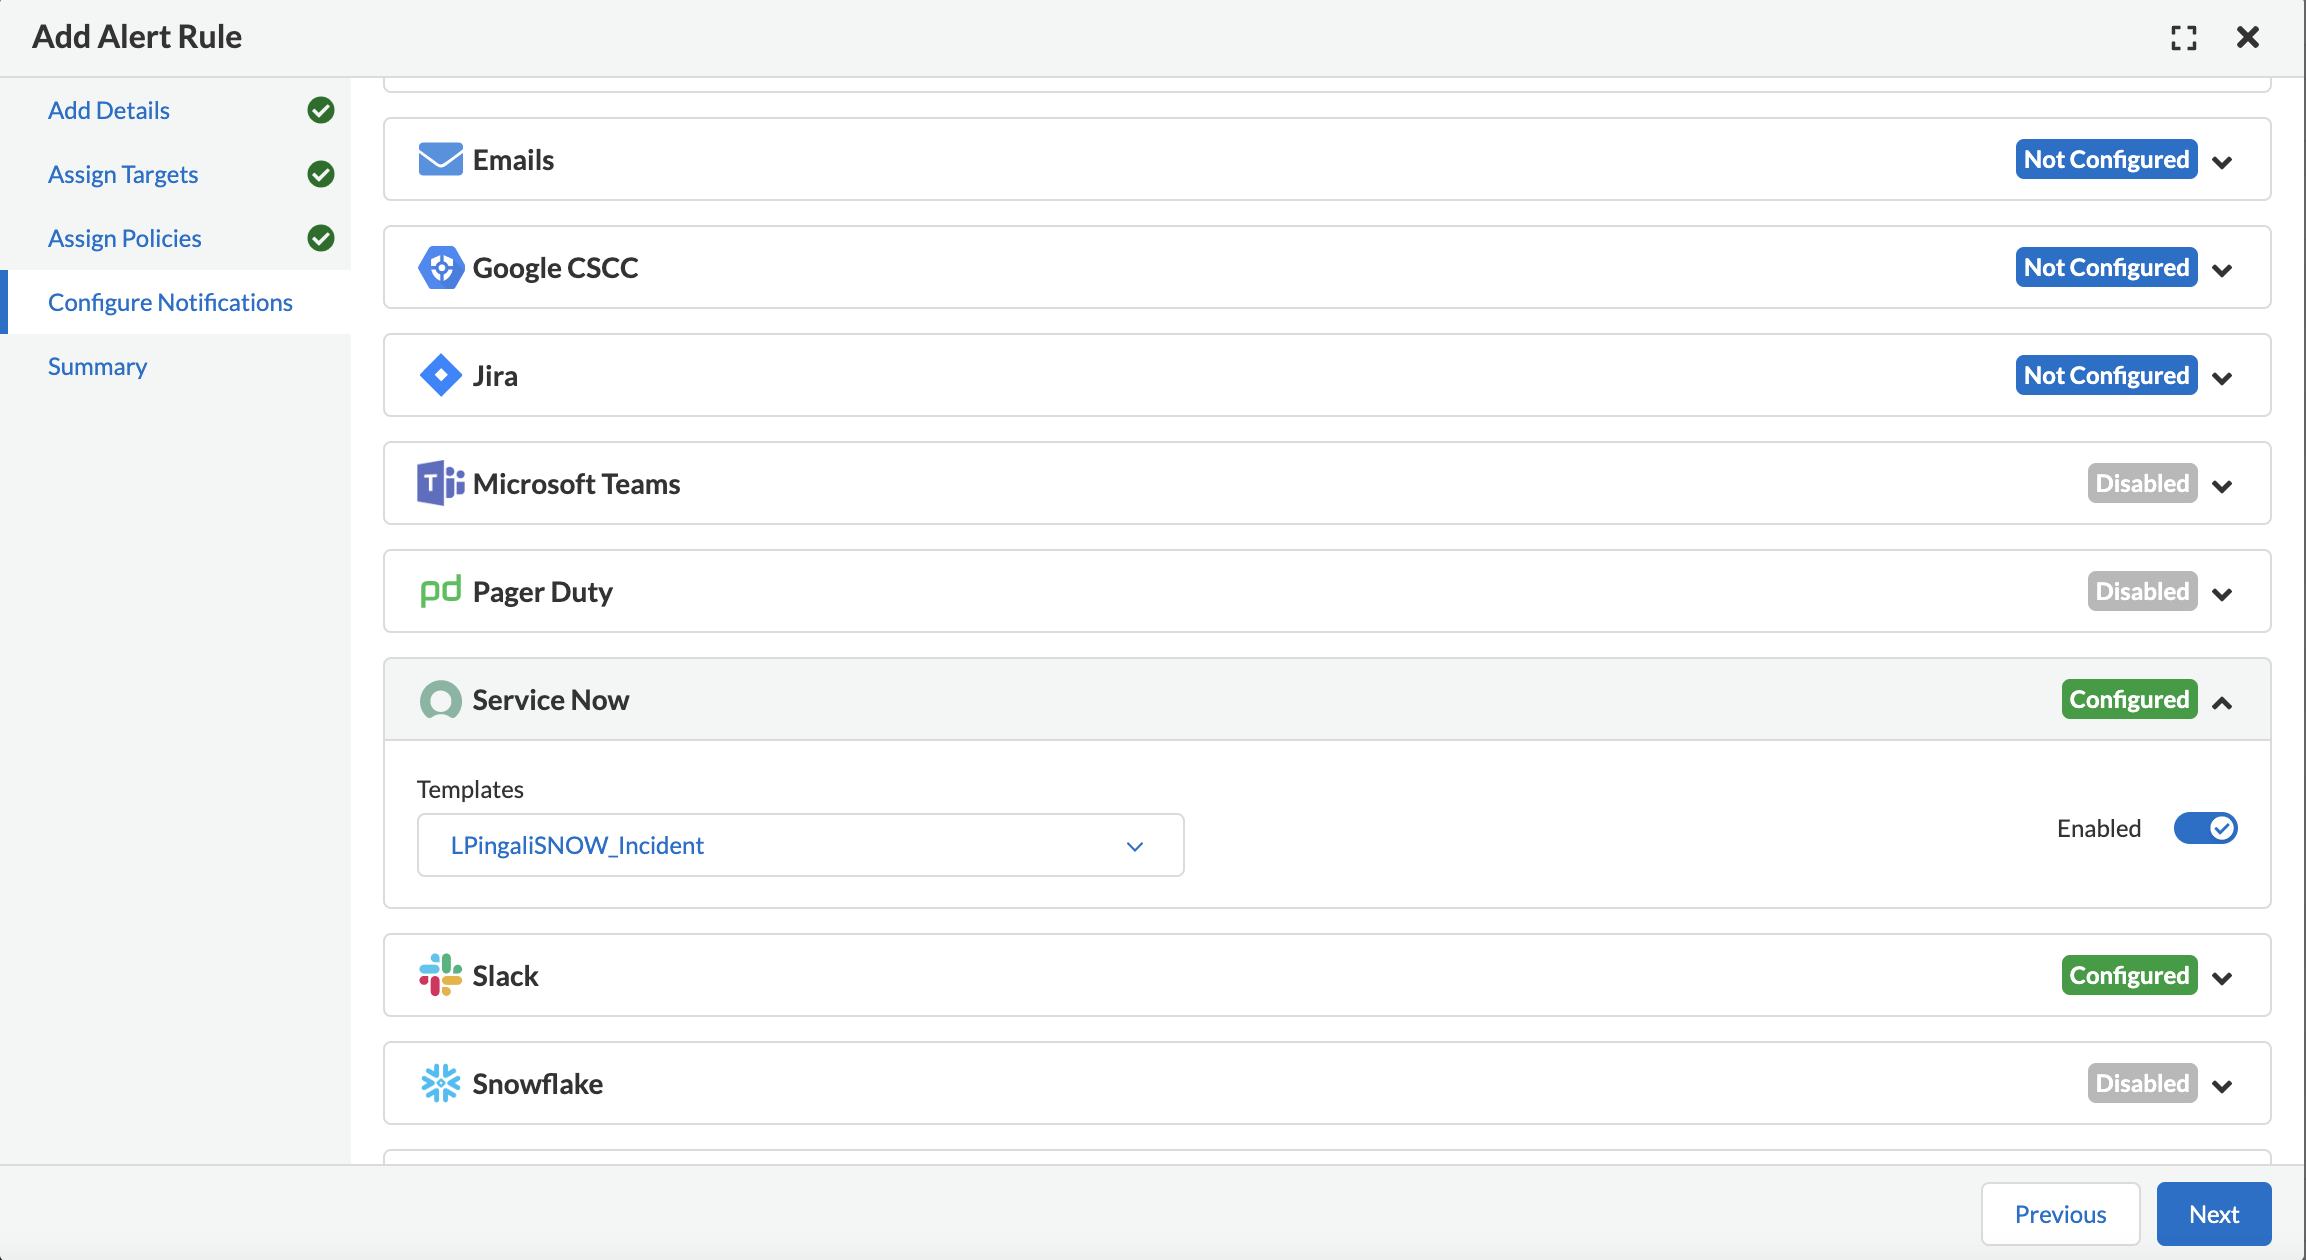The height and width of the screenshot is (1260, 2306).
Task: Click the Snowflake icon
Action: coord(439,1082)
